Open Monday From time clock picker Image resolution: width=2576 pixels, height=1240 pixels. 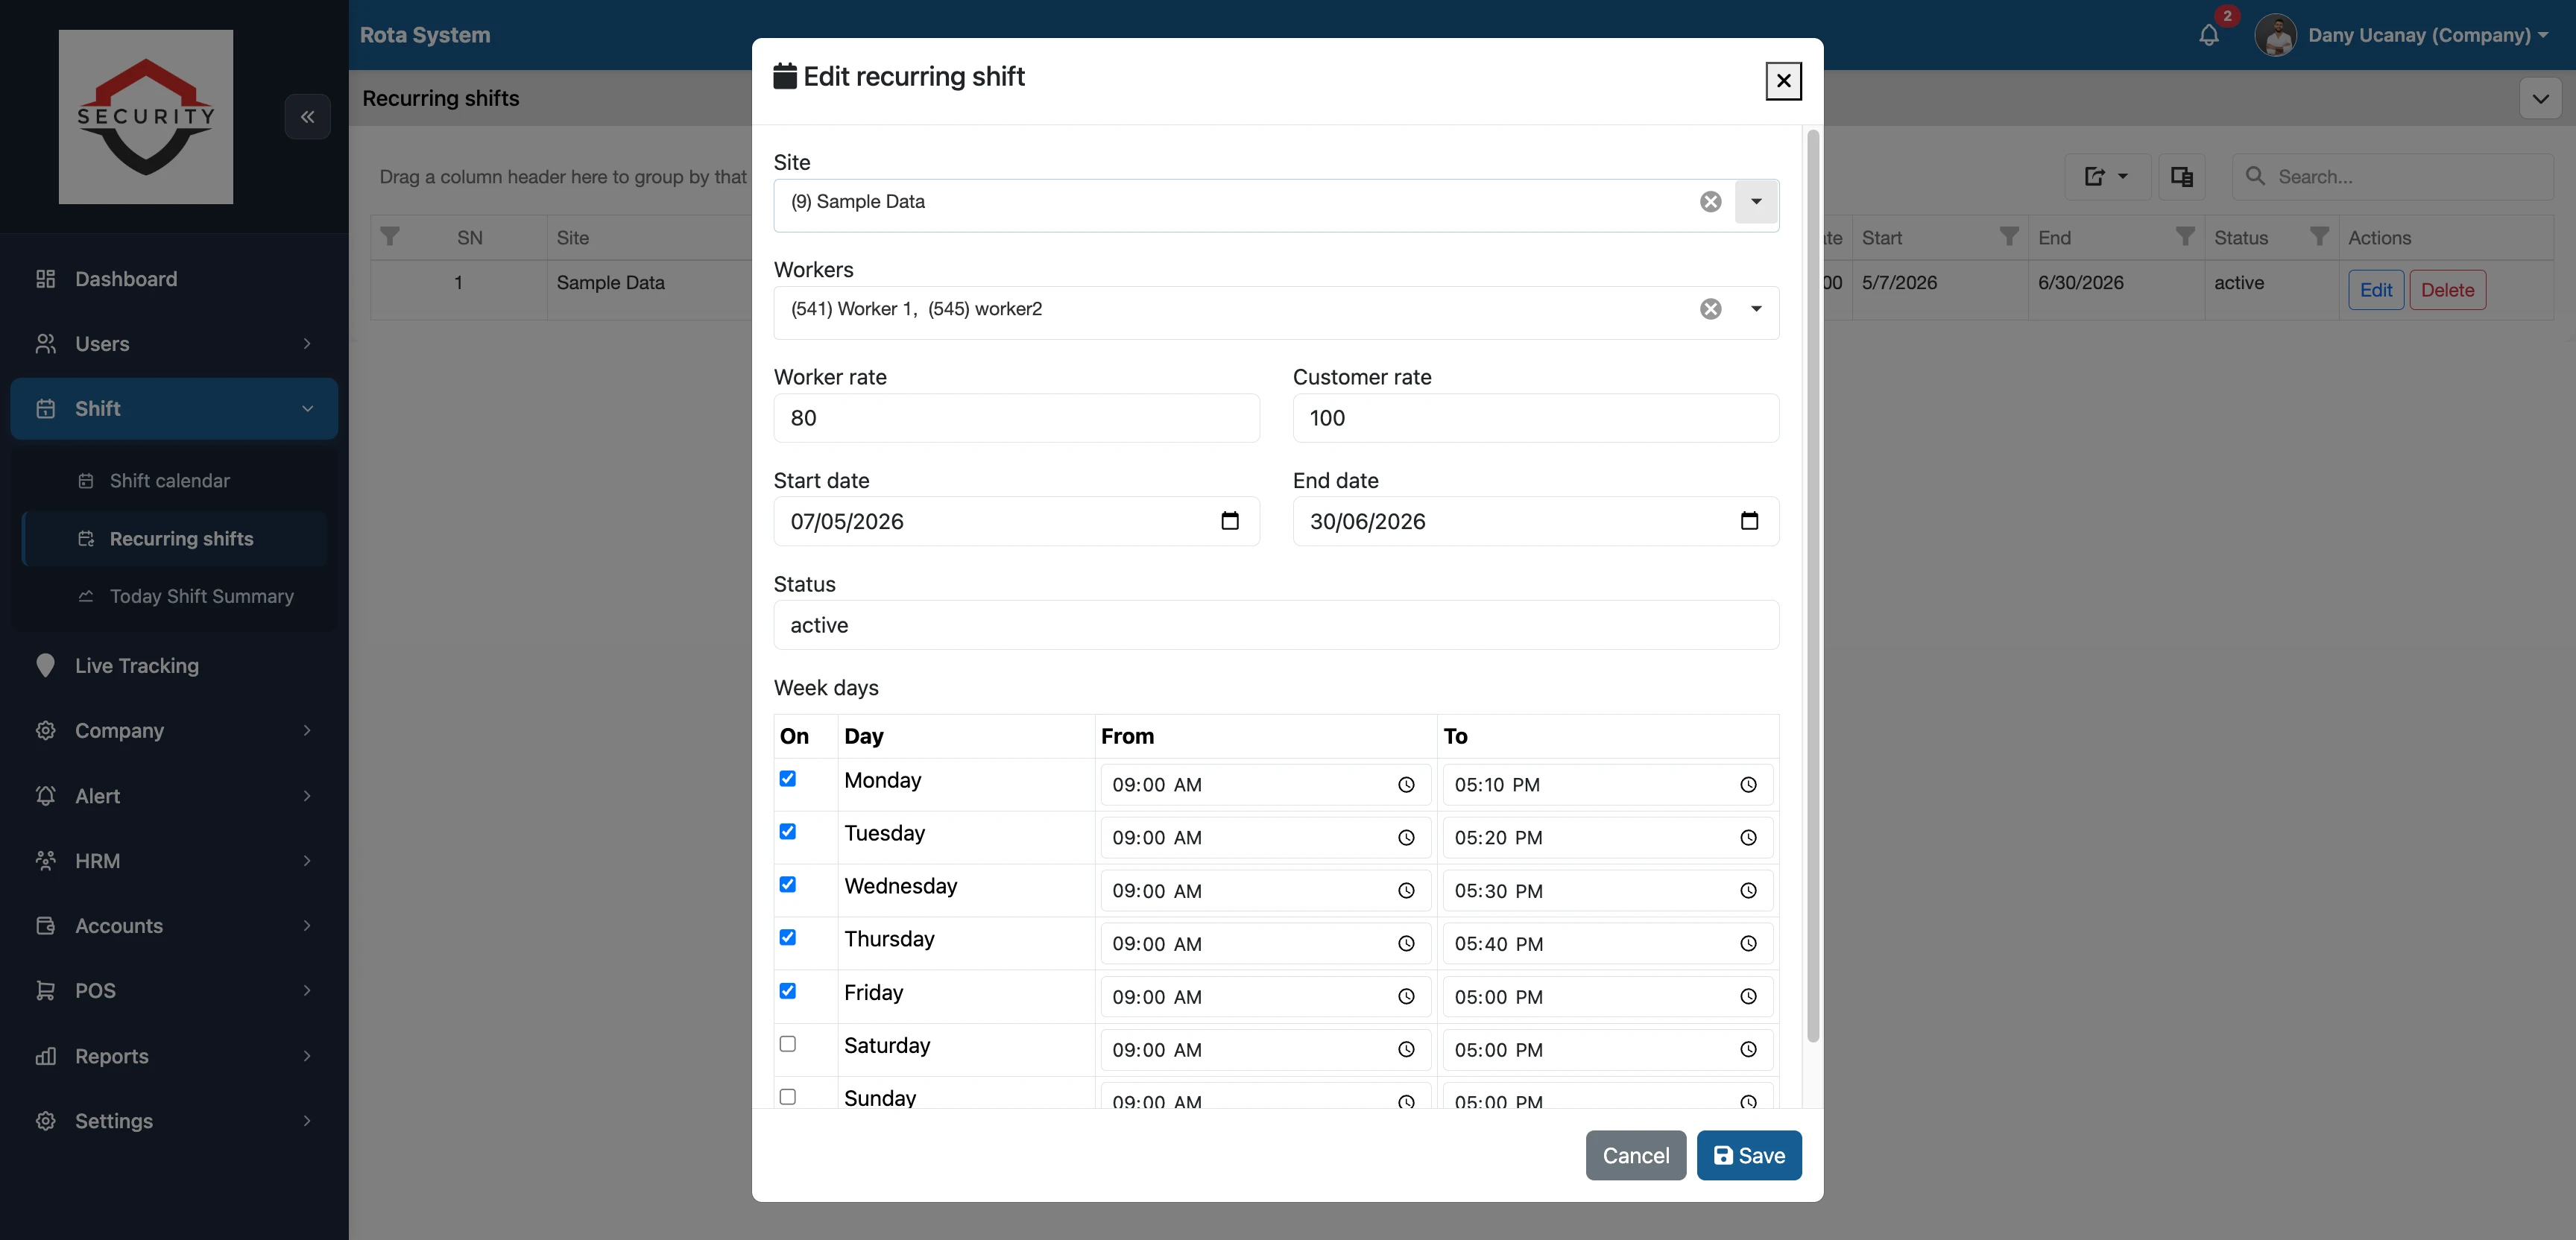[1406, 785]
